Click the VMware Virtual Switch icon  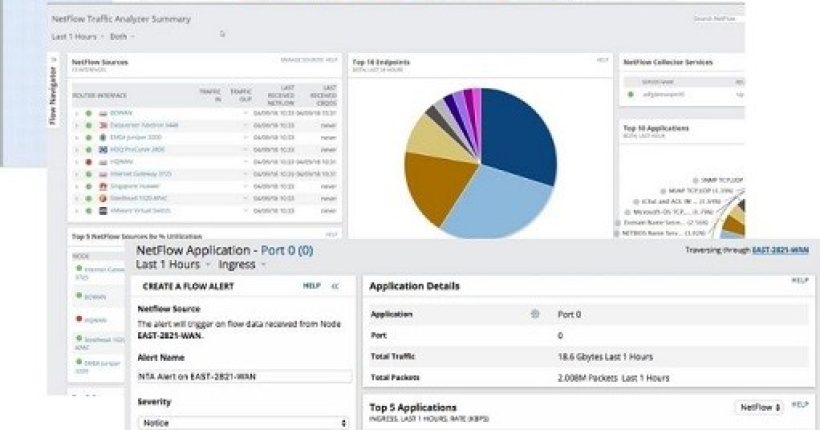pyautogui.click(x=103, y=211)
